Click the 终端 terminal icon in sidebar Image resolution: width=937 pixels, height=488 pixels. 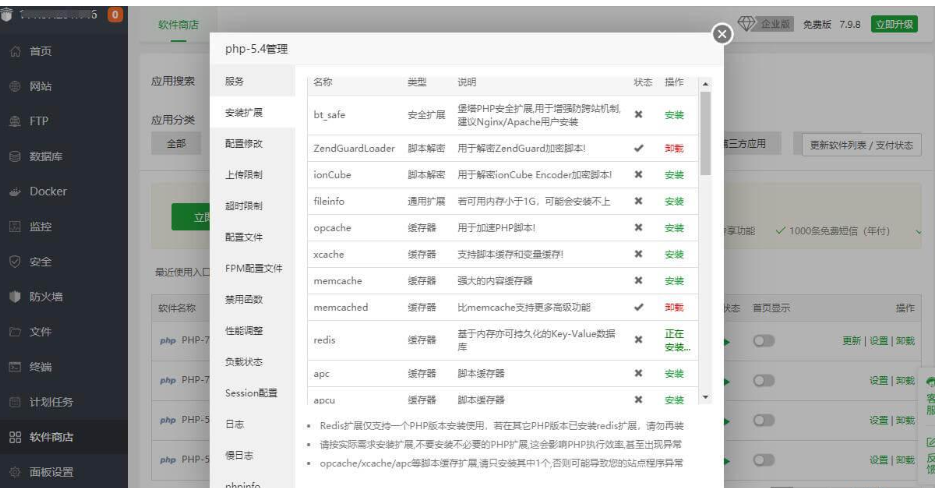click(16, 367)
